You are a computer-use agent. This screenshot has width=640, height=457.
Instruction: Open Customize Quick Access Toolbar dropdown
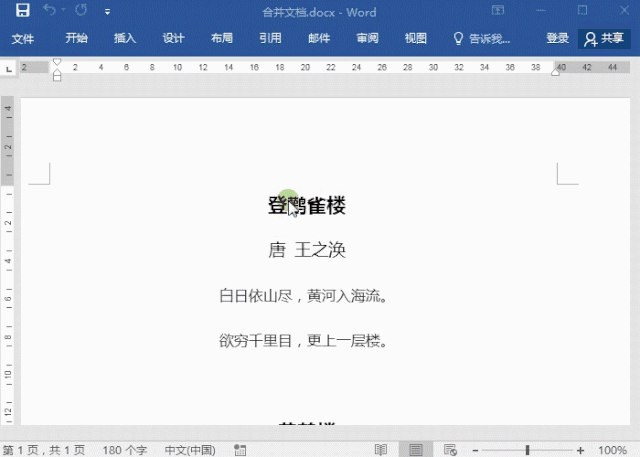(x=107, y=12)
